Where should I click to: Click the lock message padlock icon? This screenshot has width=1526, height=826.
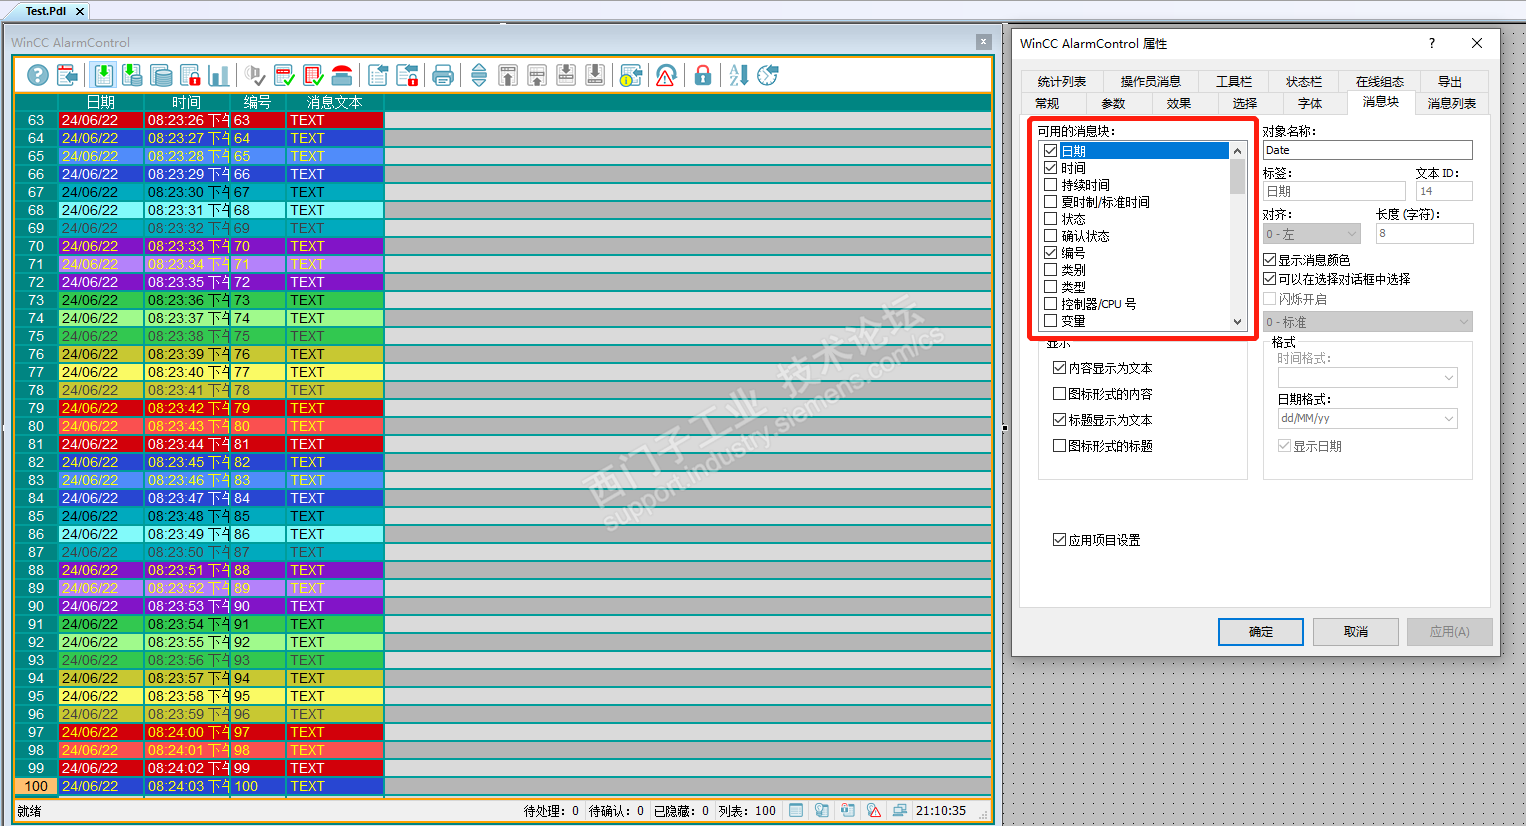tap(703, 75)
